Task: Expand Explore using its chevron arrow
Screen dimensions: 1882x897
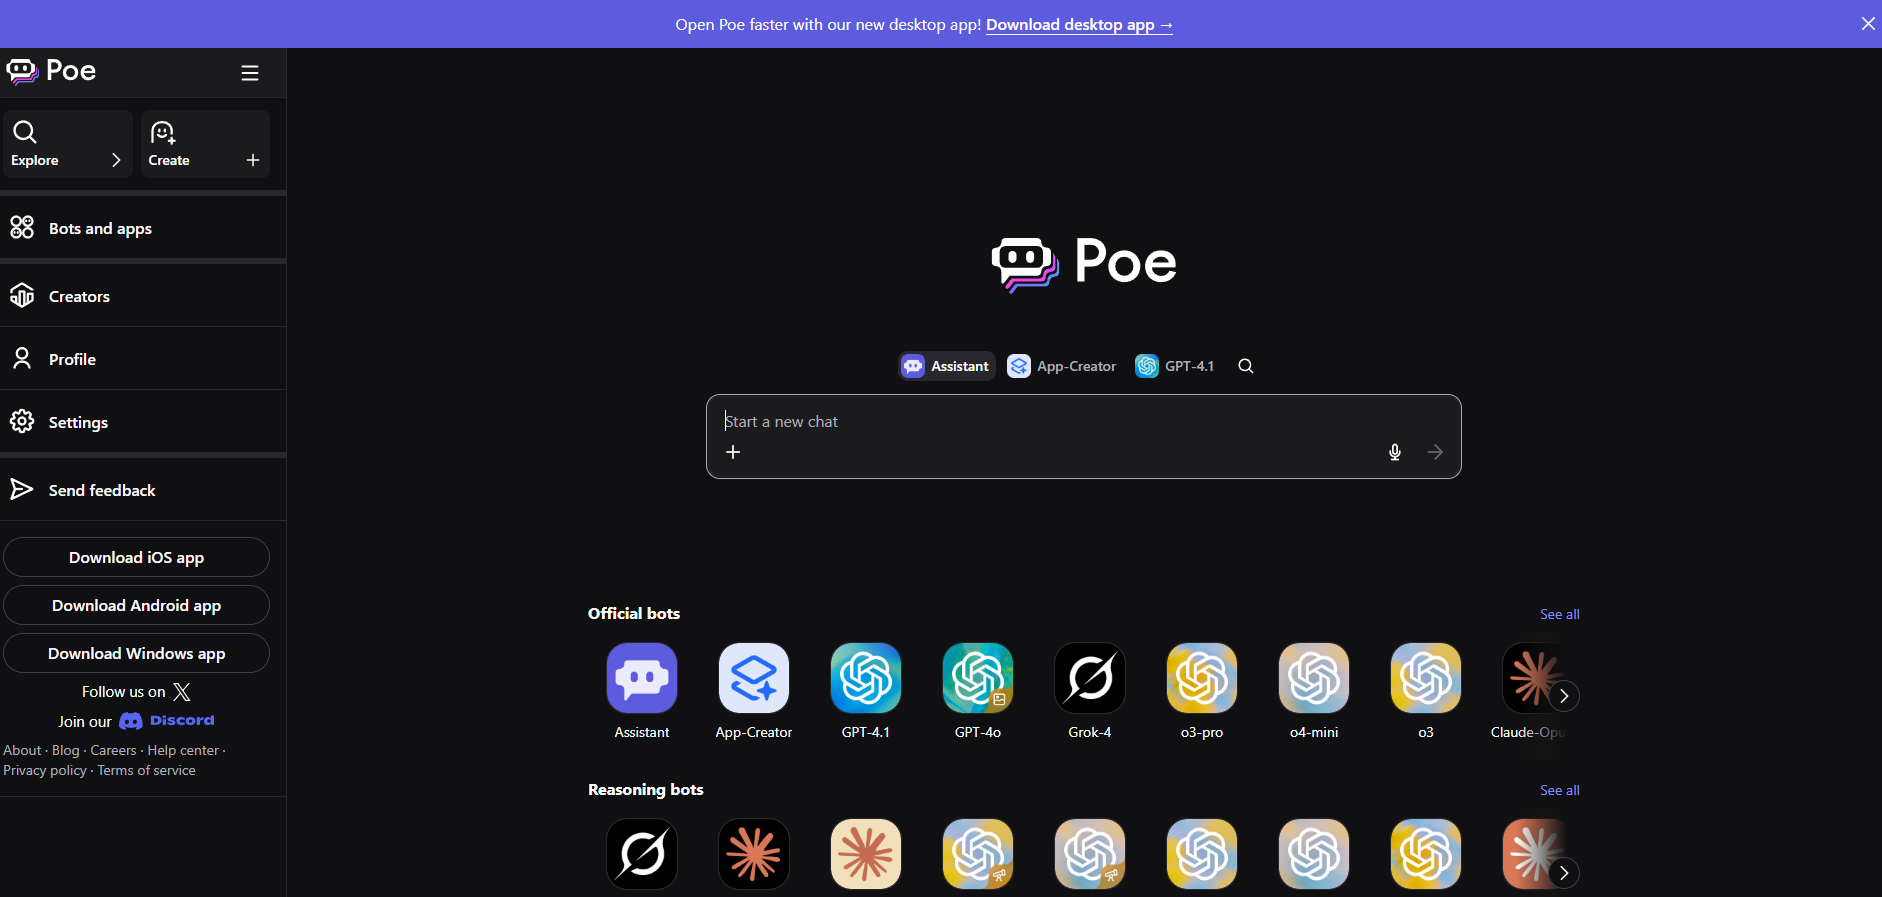Action: coord(116,160)
